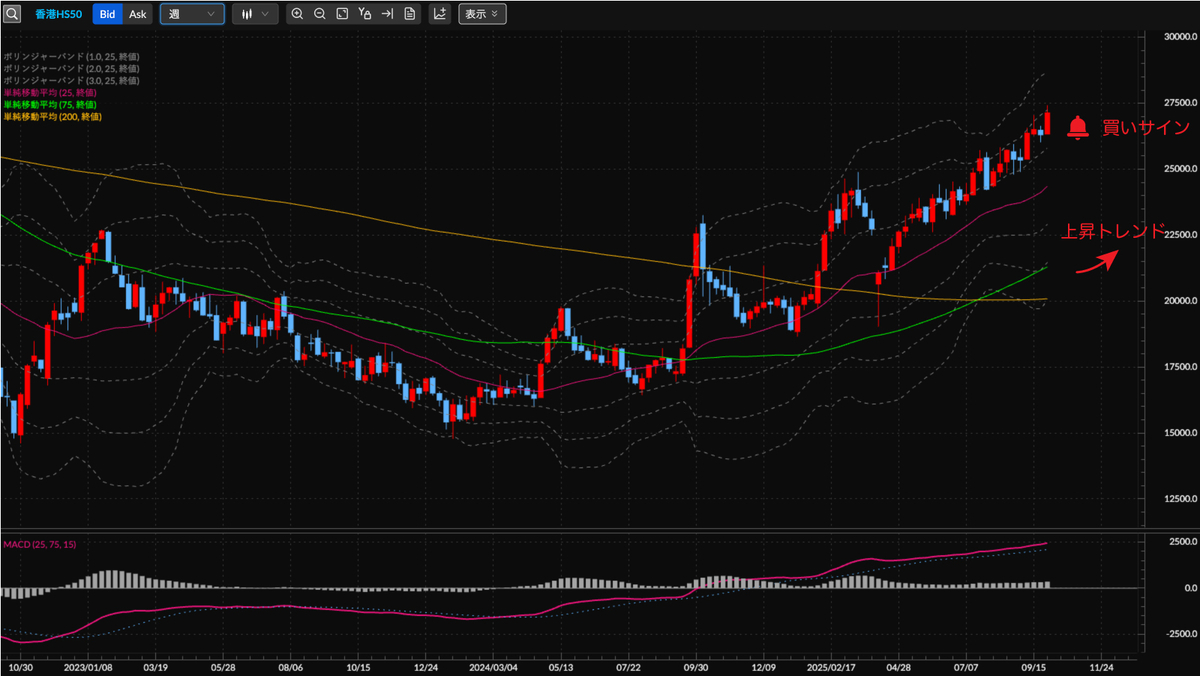Jump to latest bar arrow icon

point(387,14)
